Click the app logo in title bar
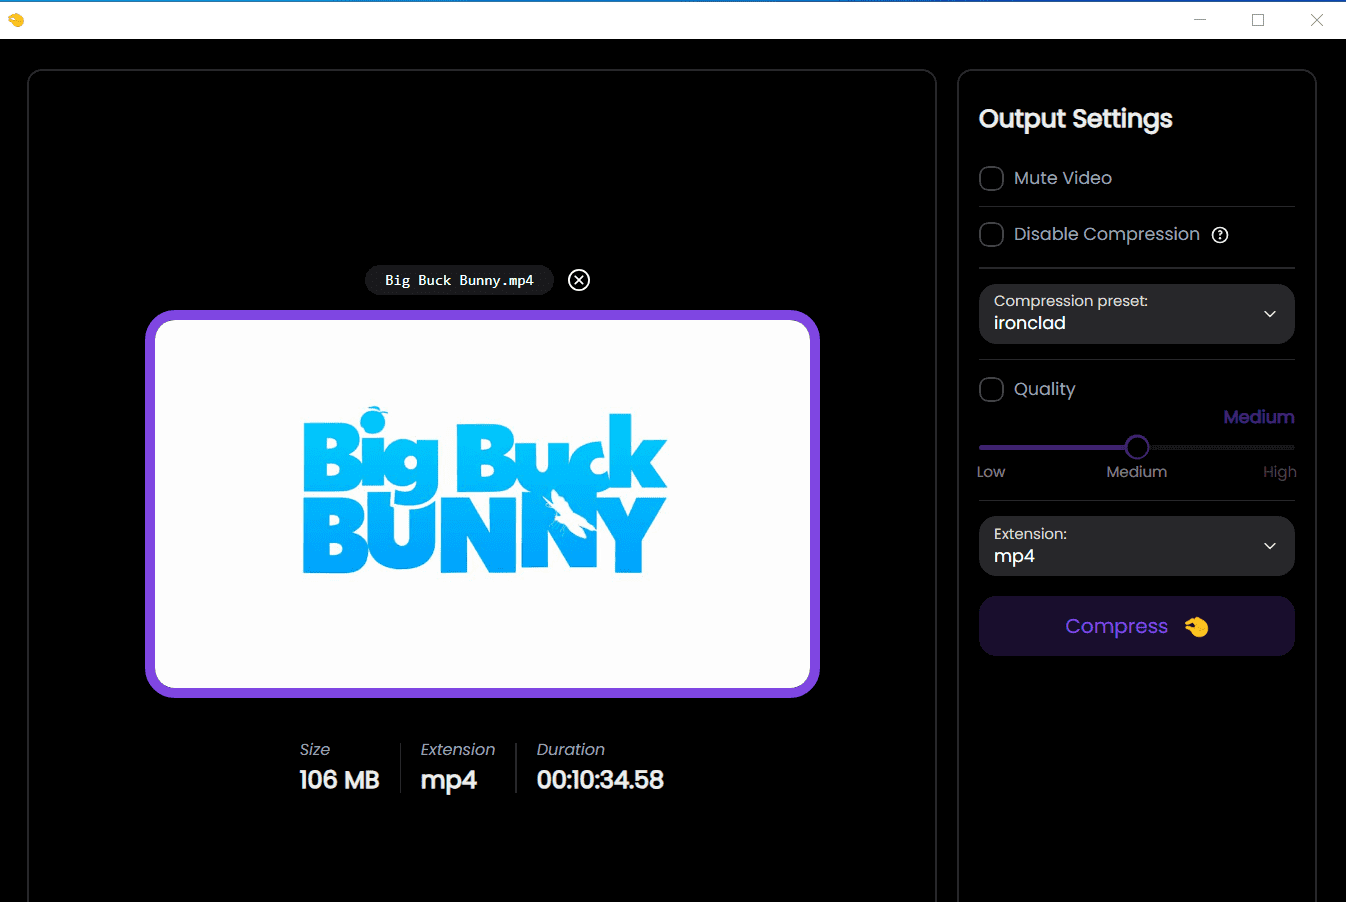This screenshot has width=1346, height=903. 16,20
